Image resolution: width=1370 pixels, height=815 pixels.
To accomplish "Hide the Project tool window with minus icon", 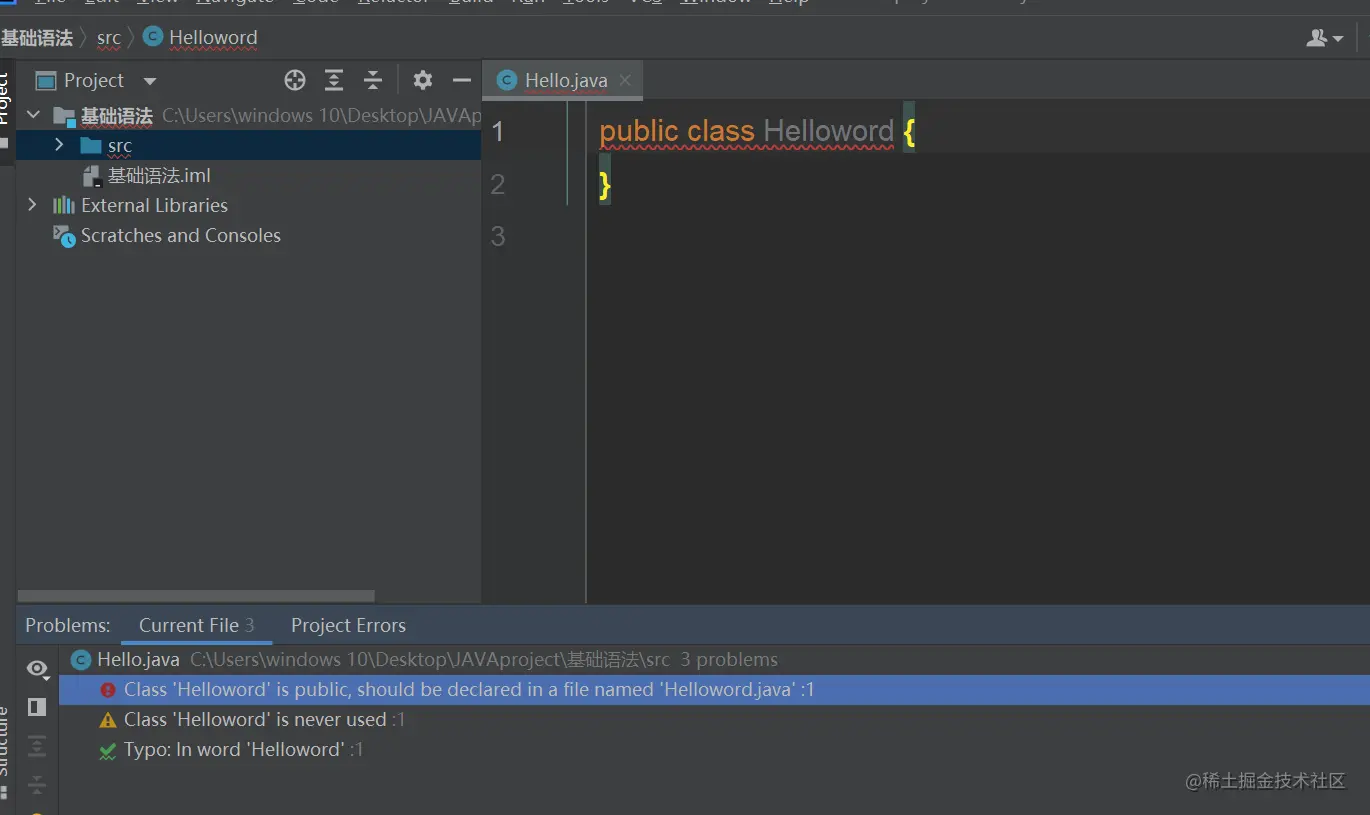I will pyautogui.click(x=461, y=81).
